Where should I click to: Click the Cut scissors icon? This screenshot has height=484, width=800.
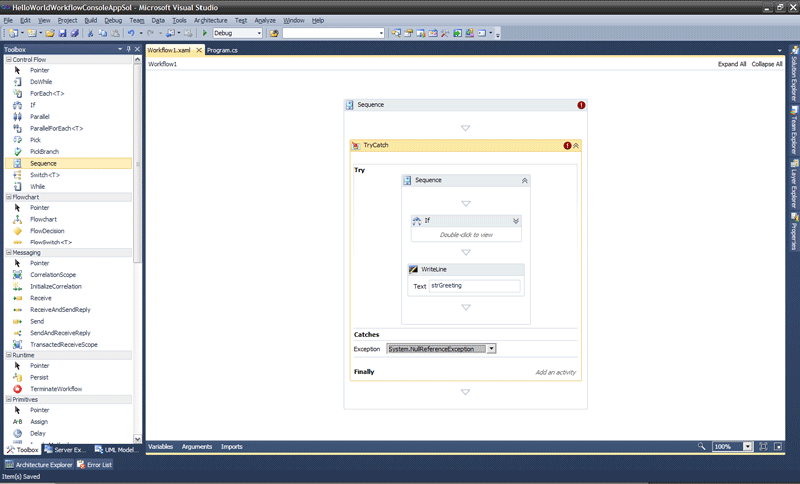(90, 33)
